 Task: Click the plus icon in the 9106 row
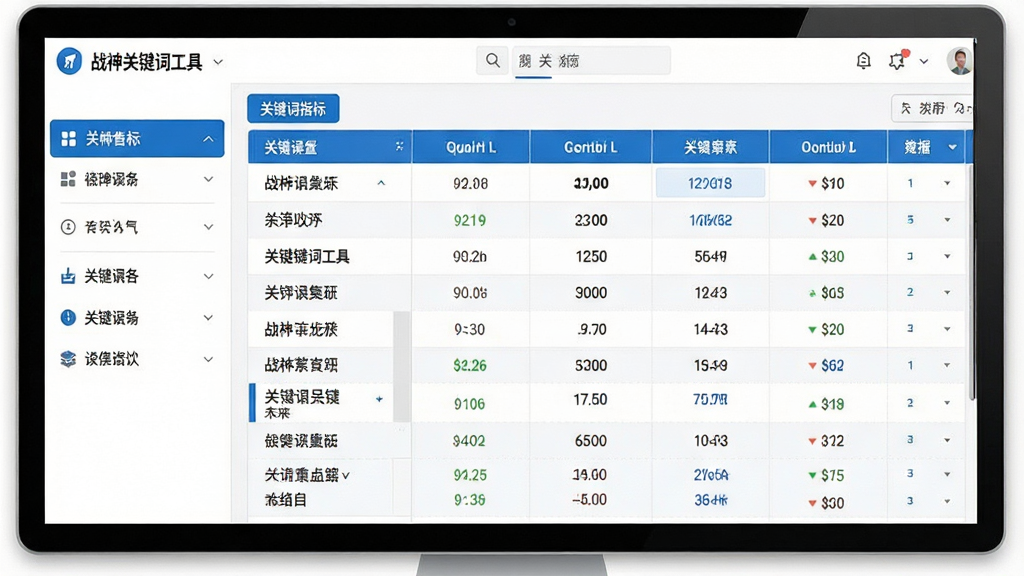pos(379,399)
